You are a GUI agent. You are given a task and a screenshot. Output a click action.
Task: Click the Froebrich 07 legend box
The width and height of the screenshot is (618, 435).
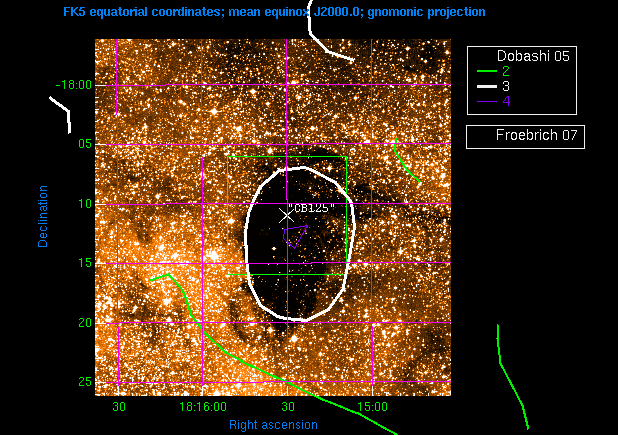[x=525, y=137]
